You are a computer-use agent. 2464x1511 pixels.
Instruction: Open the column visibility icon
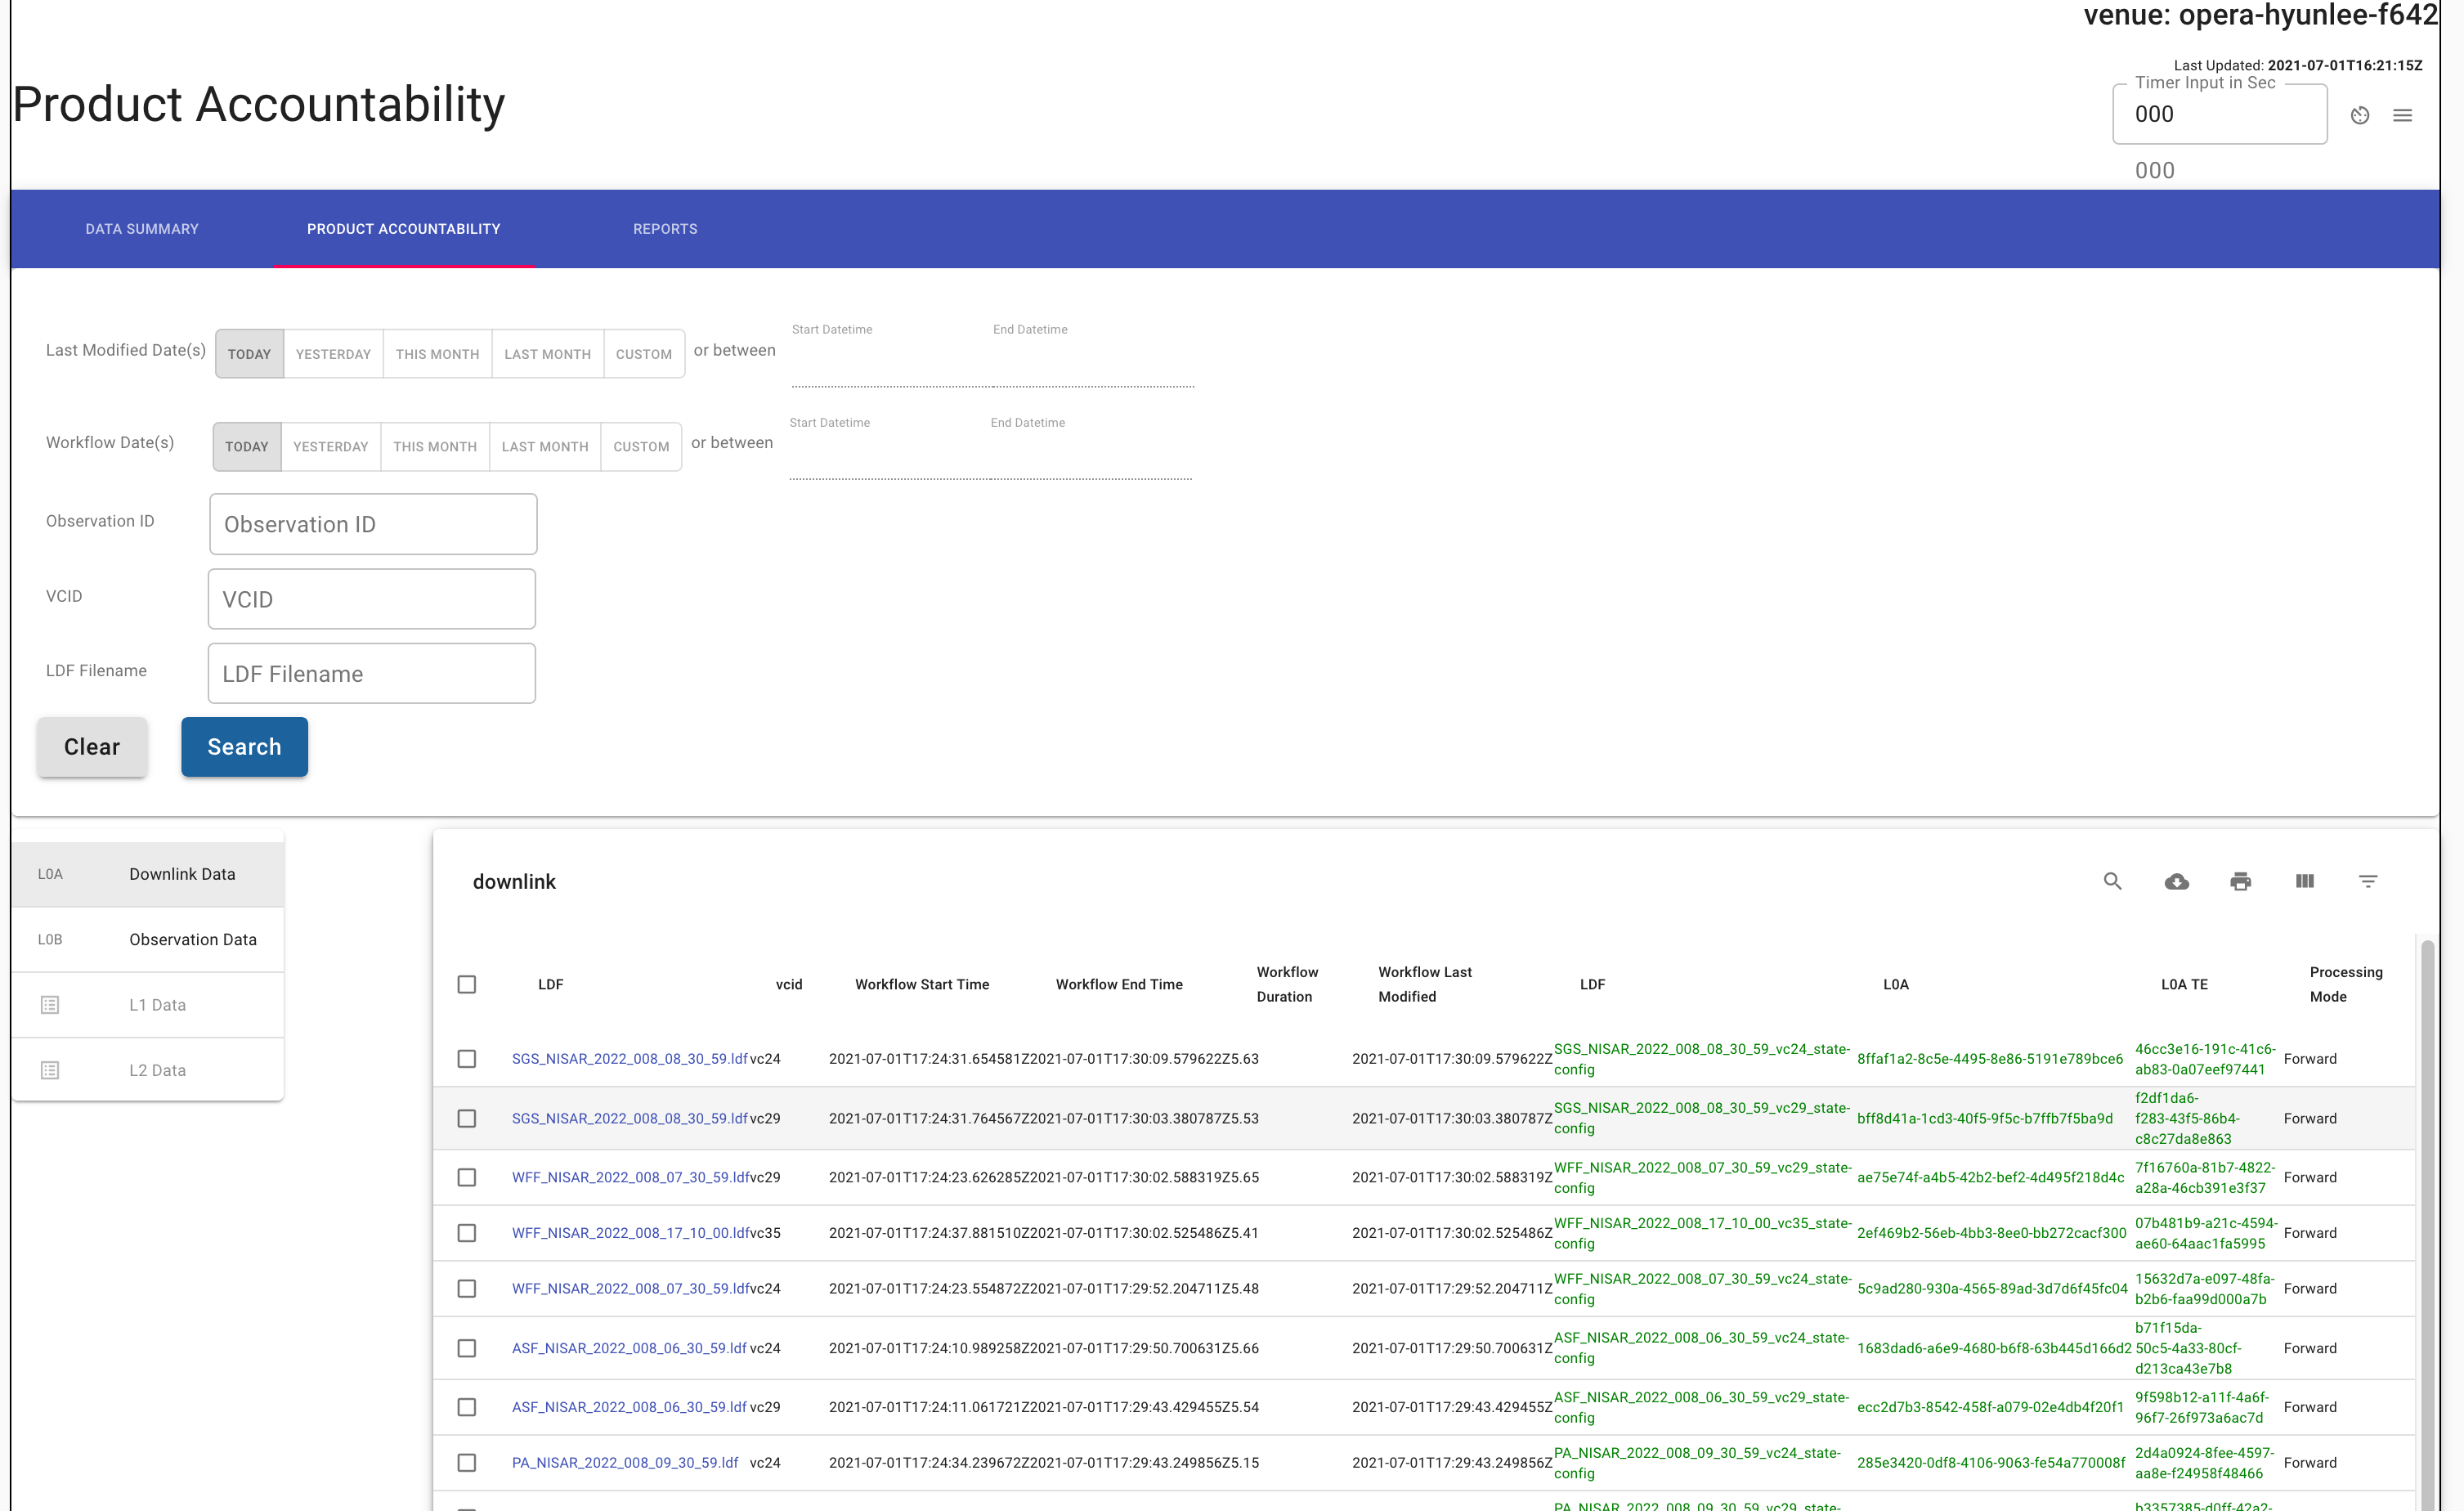[x=2305, y=881]
